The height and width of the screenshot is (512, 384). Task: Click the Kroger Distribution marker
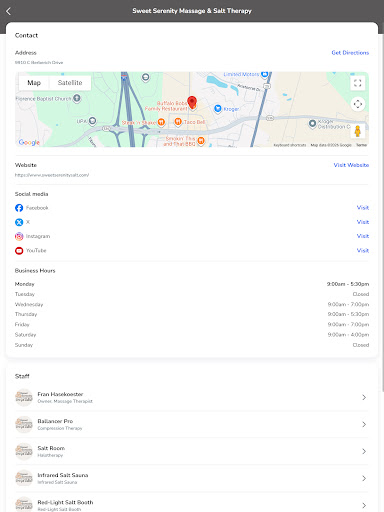(312, 124)
